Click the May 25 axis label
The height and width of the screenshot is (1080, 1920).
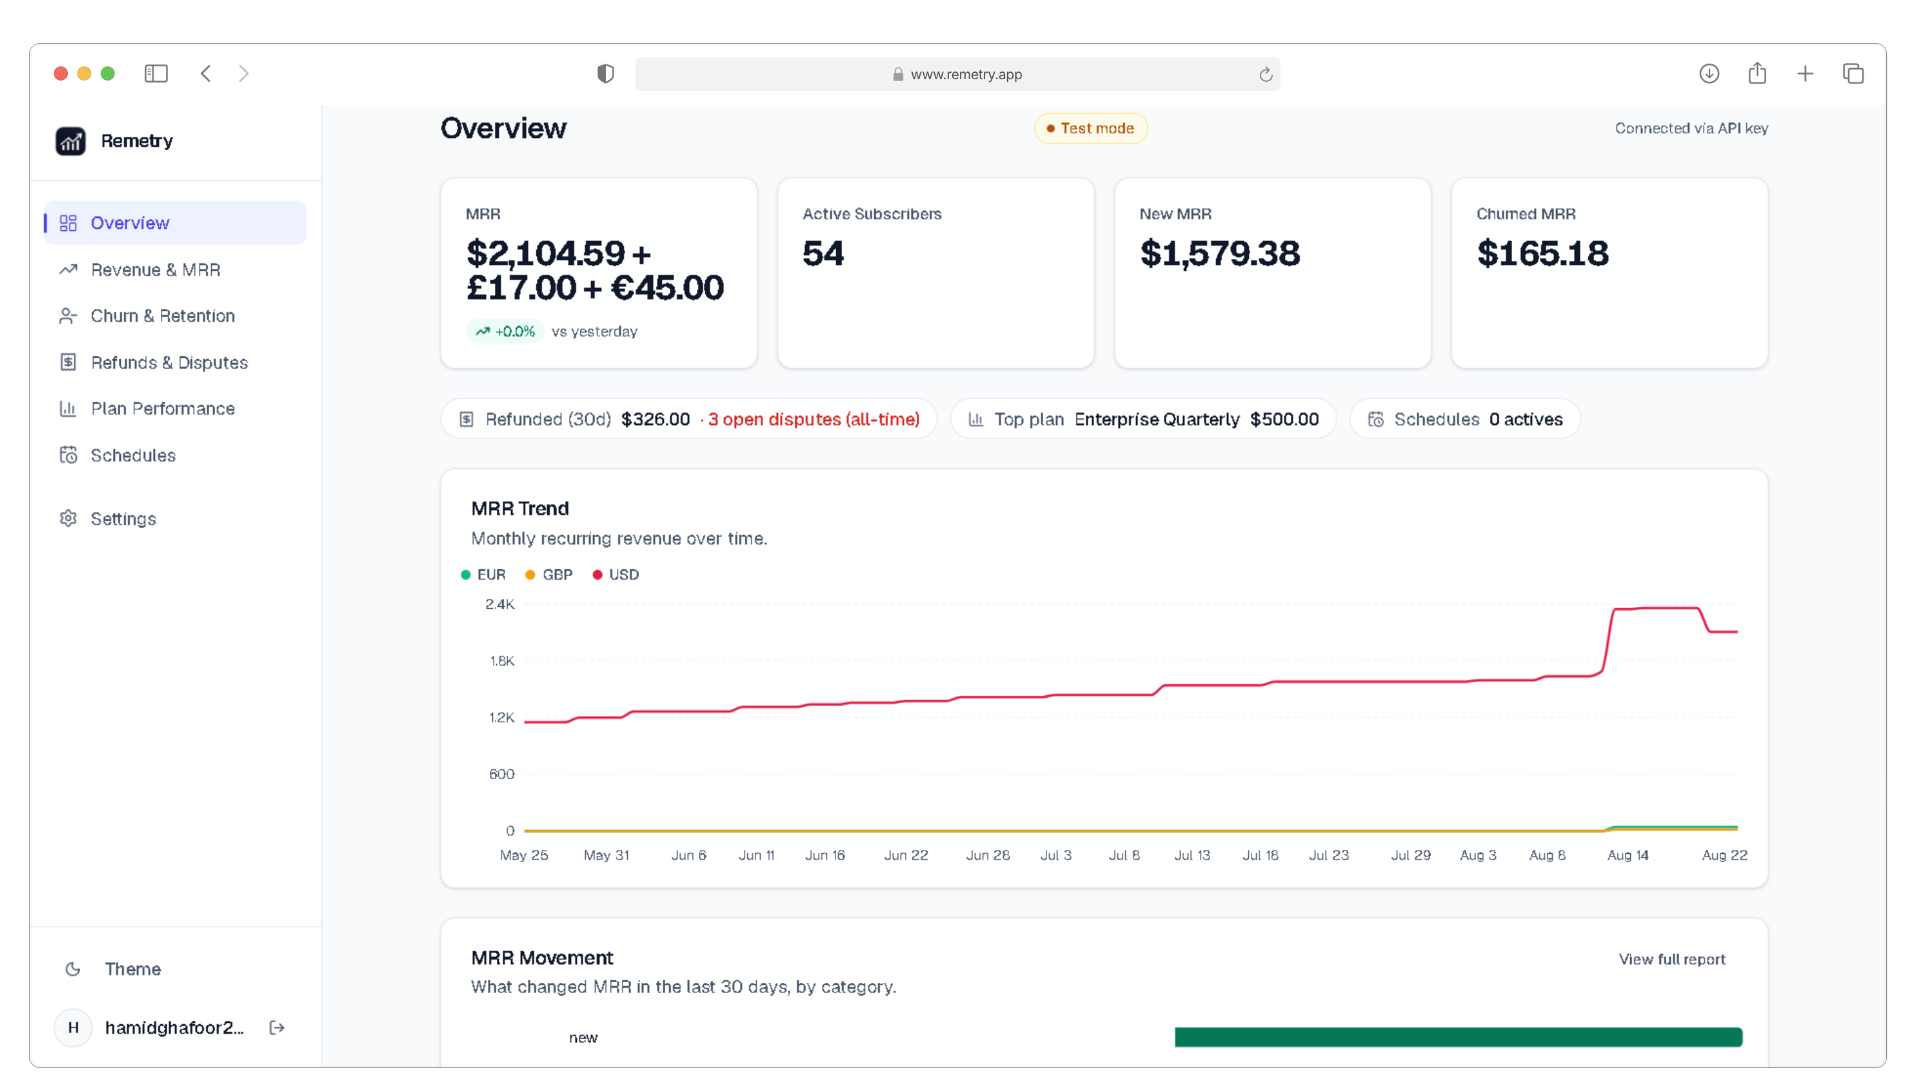[x=524, y=855]
